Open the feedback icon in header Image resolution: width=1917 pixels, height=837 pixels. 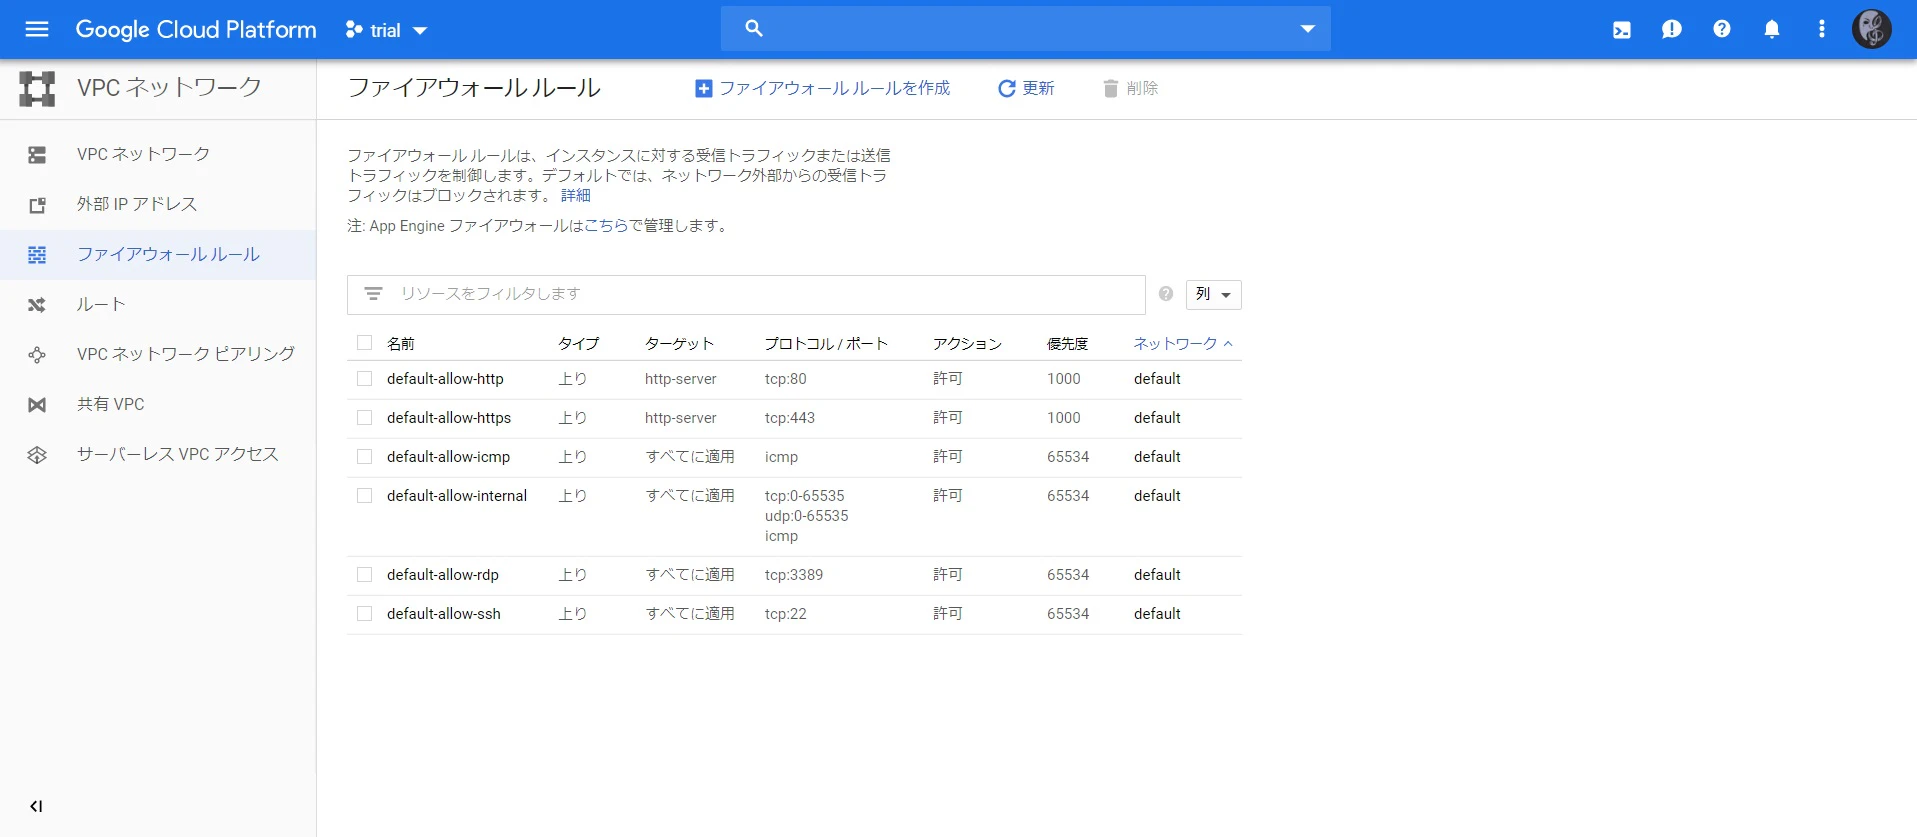click(x=1672, y=30)
